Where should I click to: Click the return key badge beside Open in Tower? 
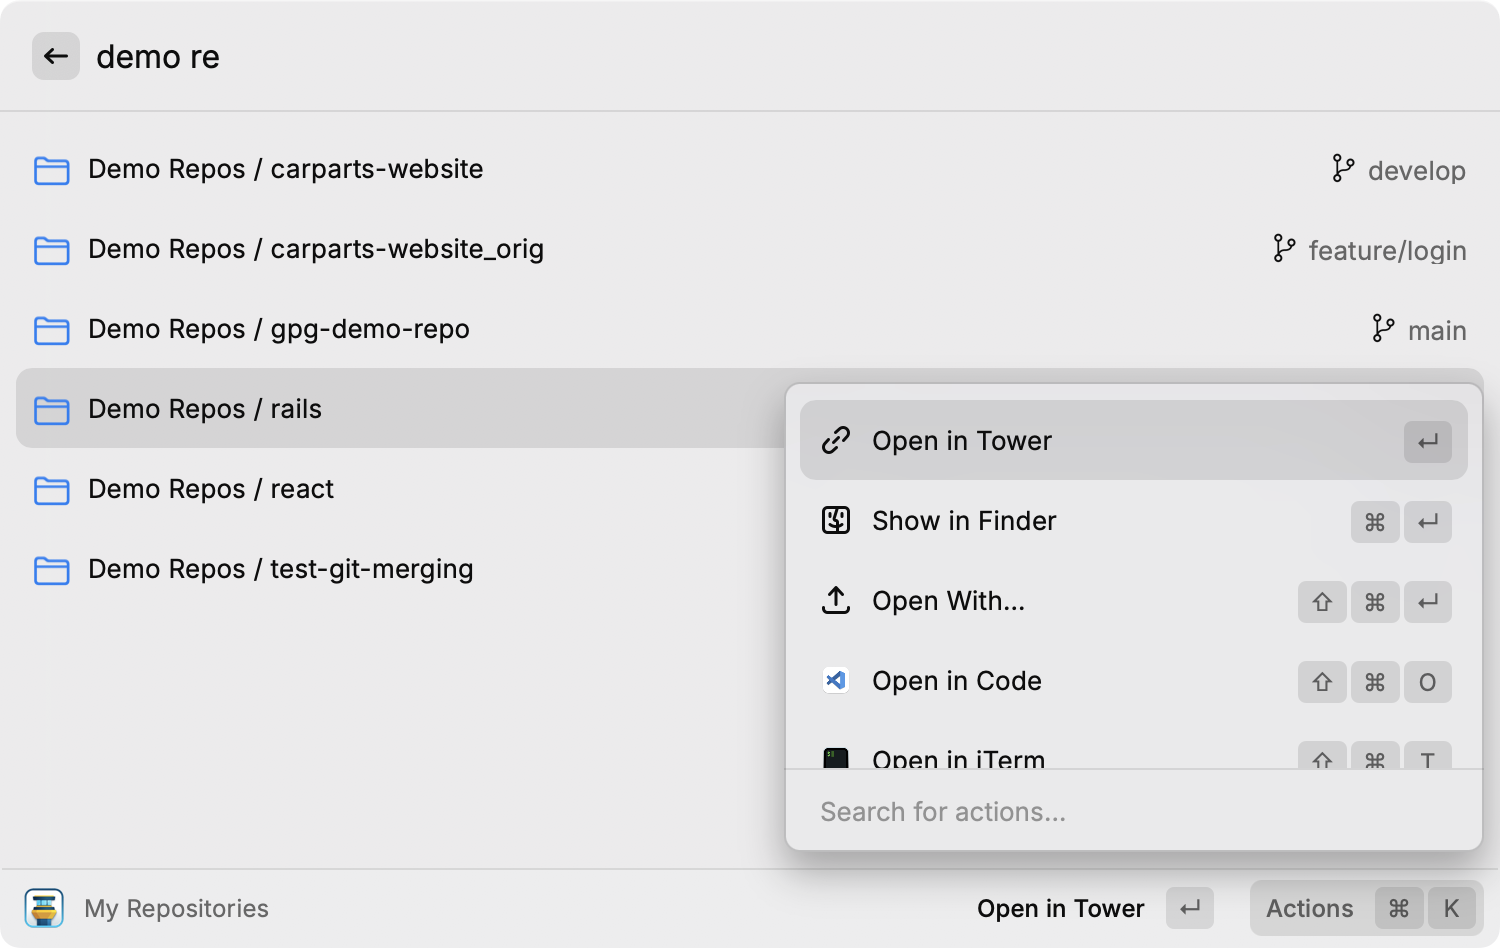[x=1427, y=441]
